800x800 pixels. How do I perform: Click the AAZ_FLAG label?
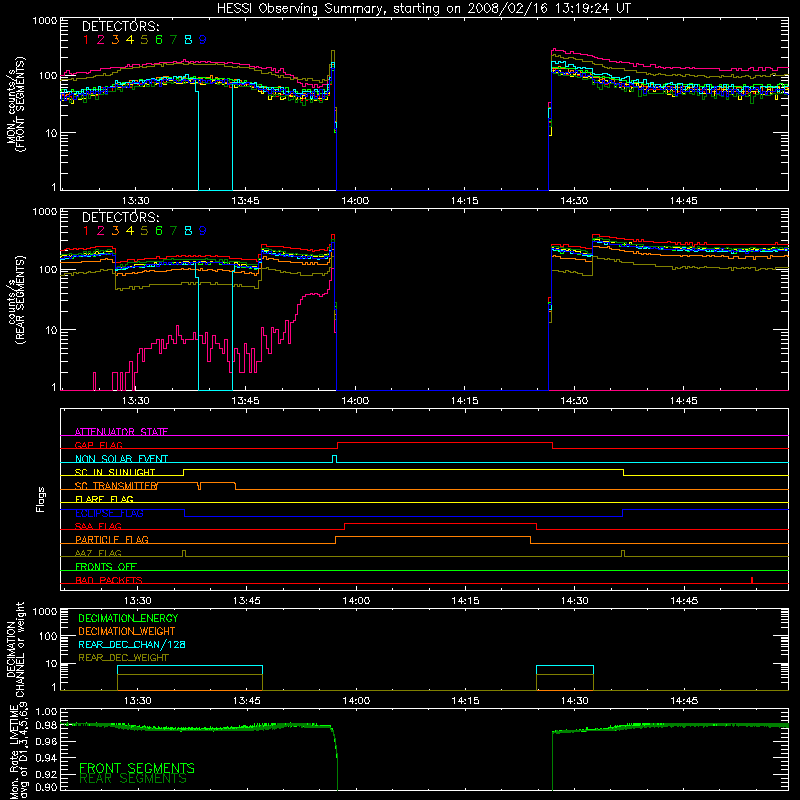point(98,553)
